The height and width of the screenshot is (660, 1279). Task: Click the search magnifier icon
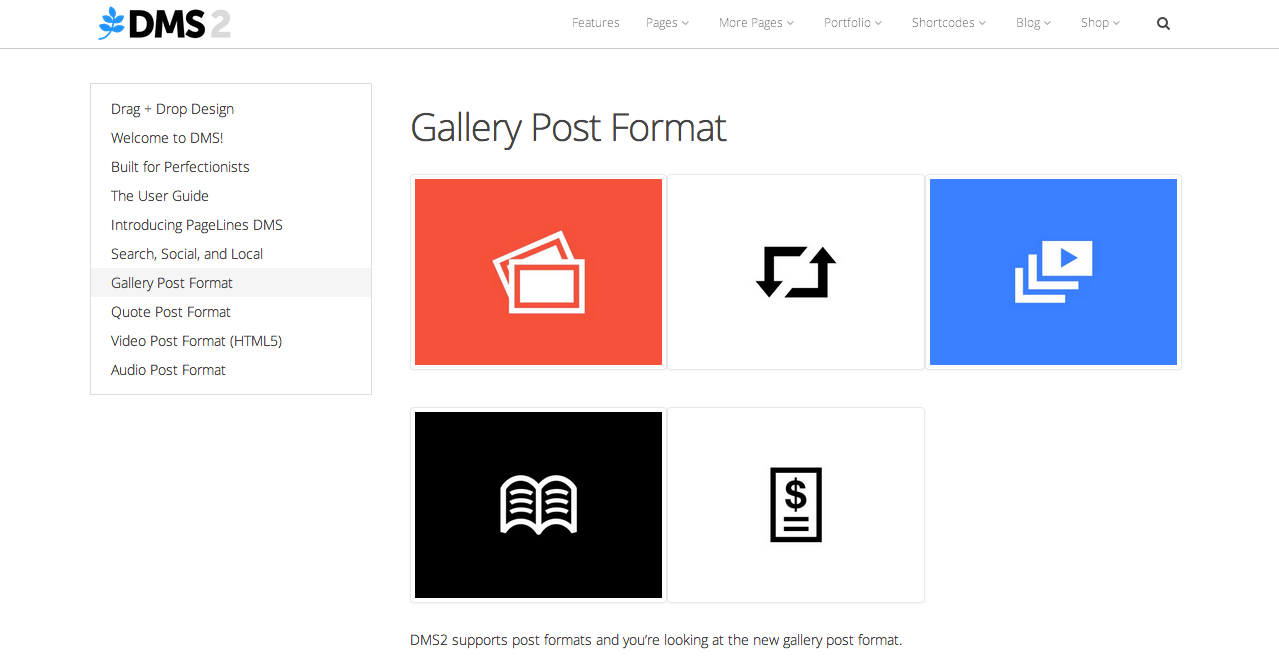click(1163, 23)
